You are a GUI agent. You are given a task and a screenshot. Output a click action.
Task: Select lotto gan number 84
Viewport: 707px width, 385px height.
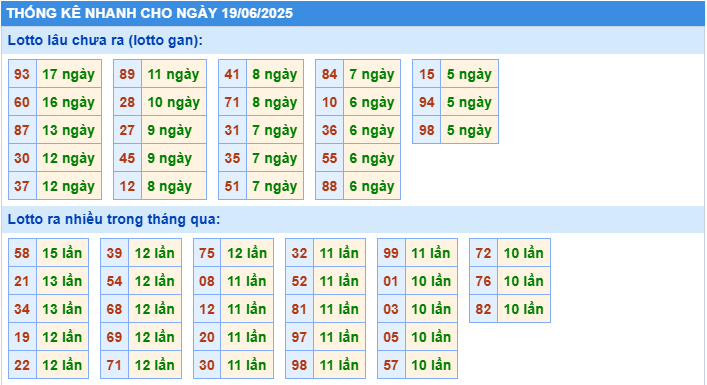[x=330, y=74]
